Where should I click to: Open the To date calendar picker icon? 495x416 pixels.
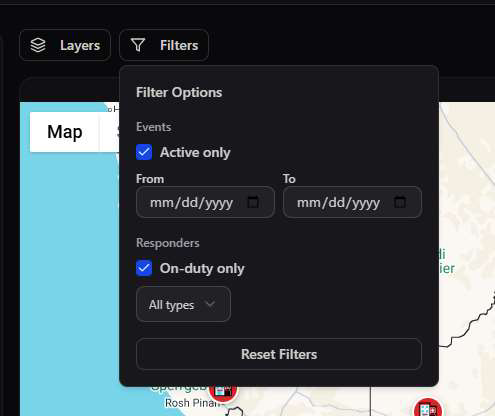[x=400, y=202]
